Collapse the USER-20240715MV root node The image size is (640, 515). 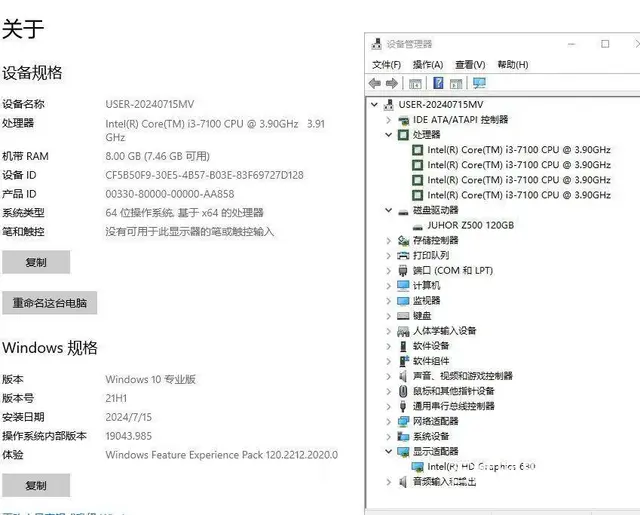[374, 105]
